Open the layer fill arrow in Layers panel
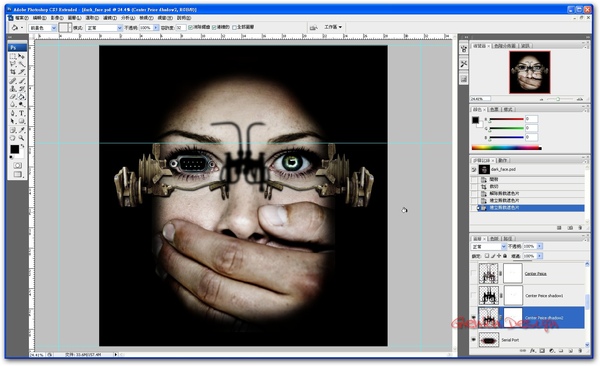 (x=540, y=256)
